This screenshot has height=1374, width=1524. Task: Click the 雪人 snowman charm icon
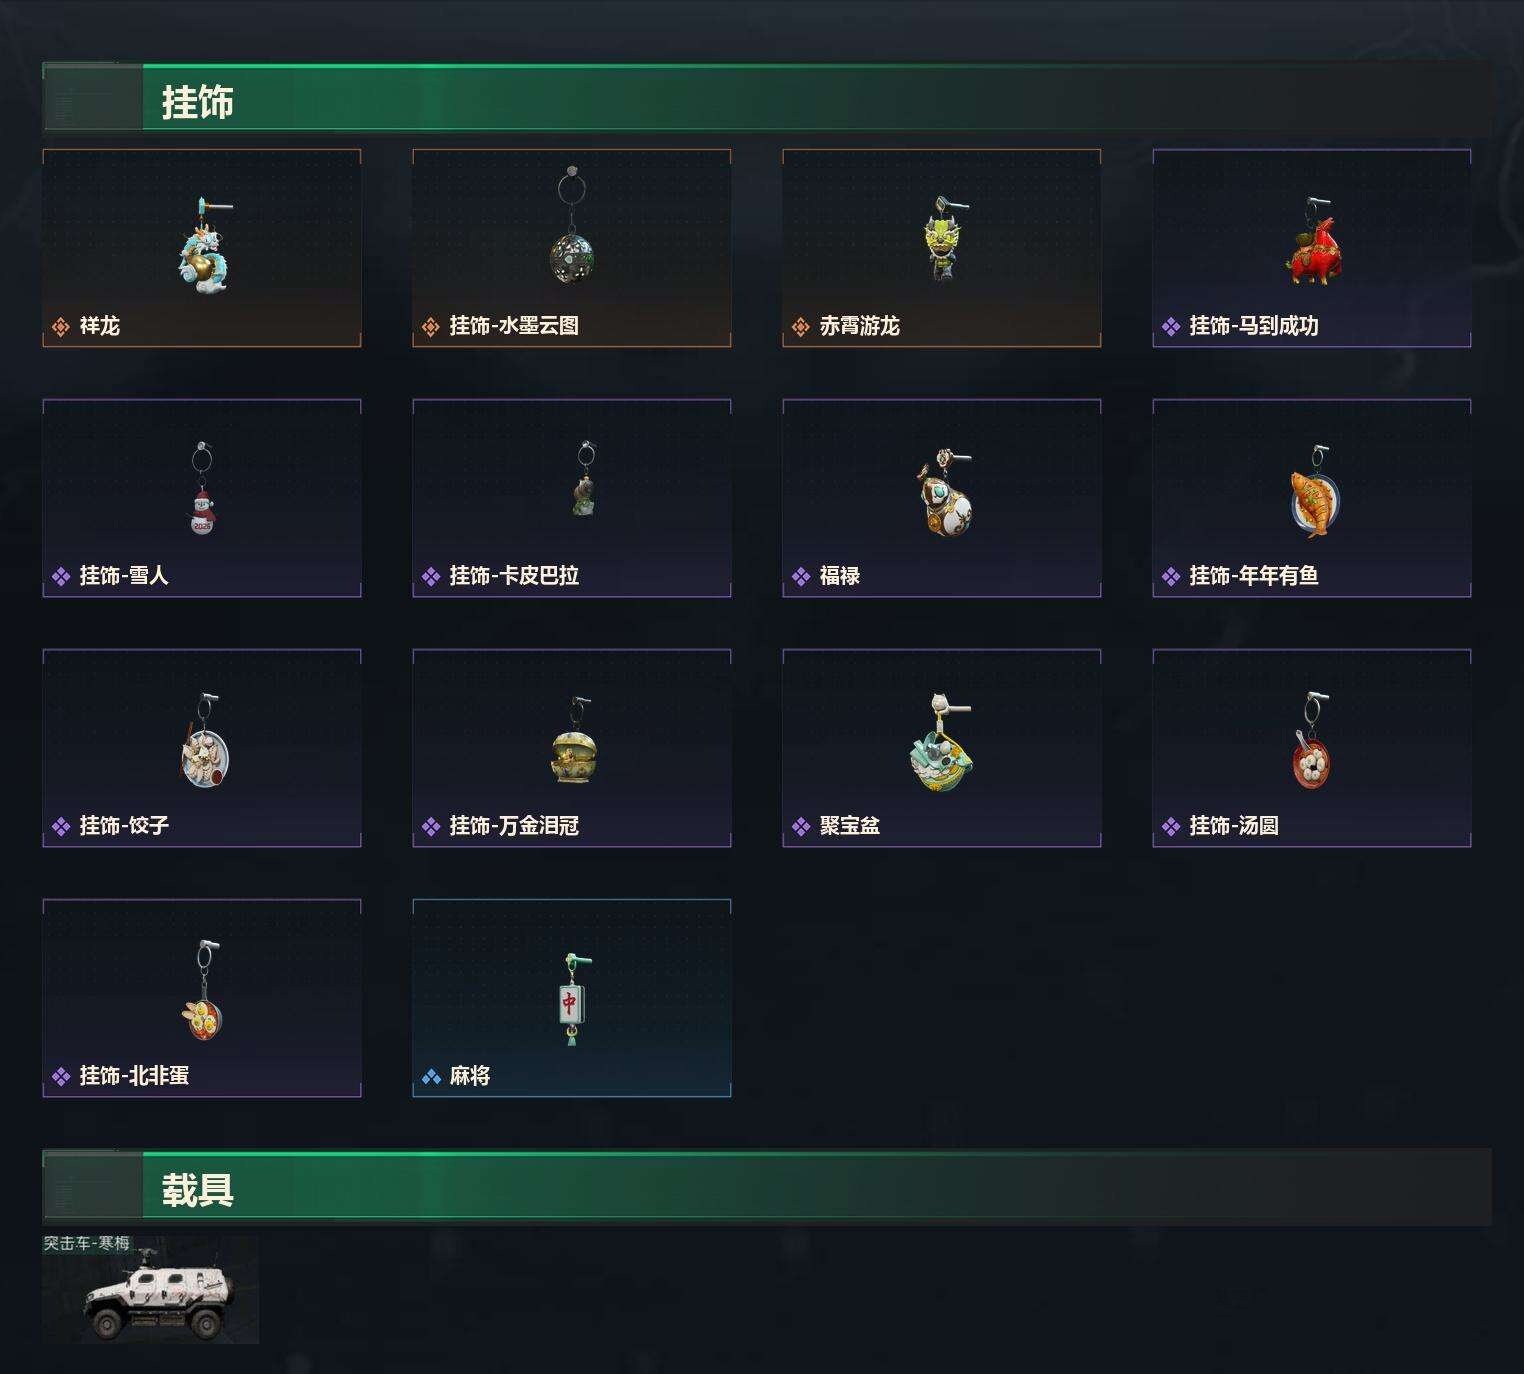(202, 488)
